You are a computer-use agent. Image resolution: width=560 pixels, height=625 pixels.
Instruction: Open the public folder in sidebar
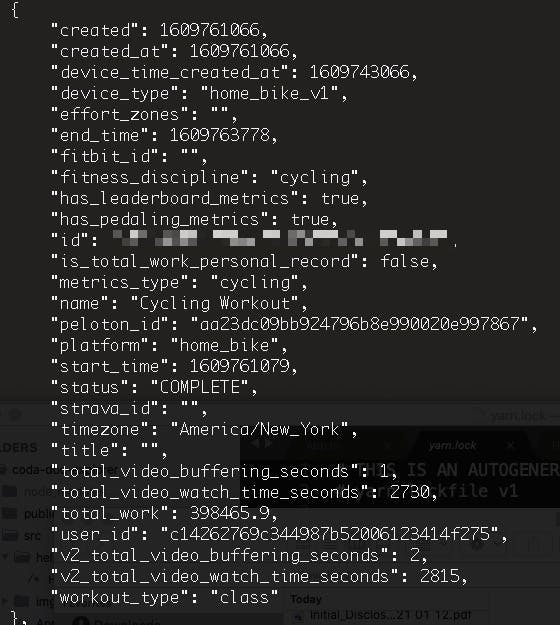pos(37,514)
